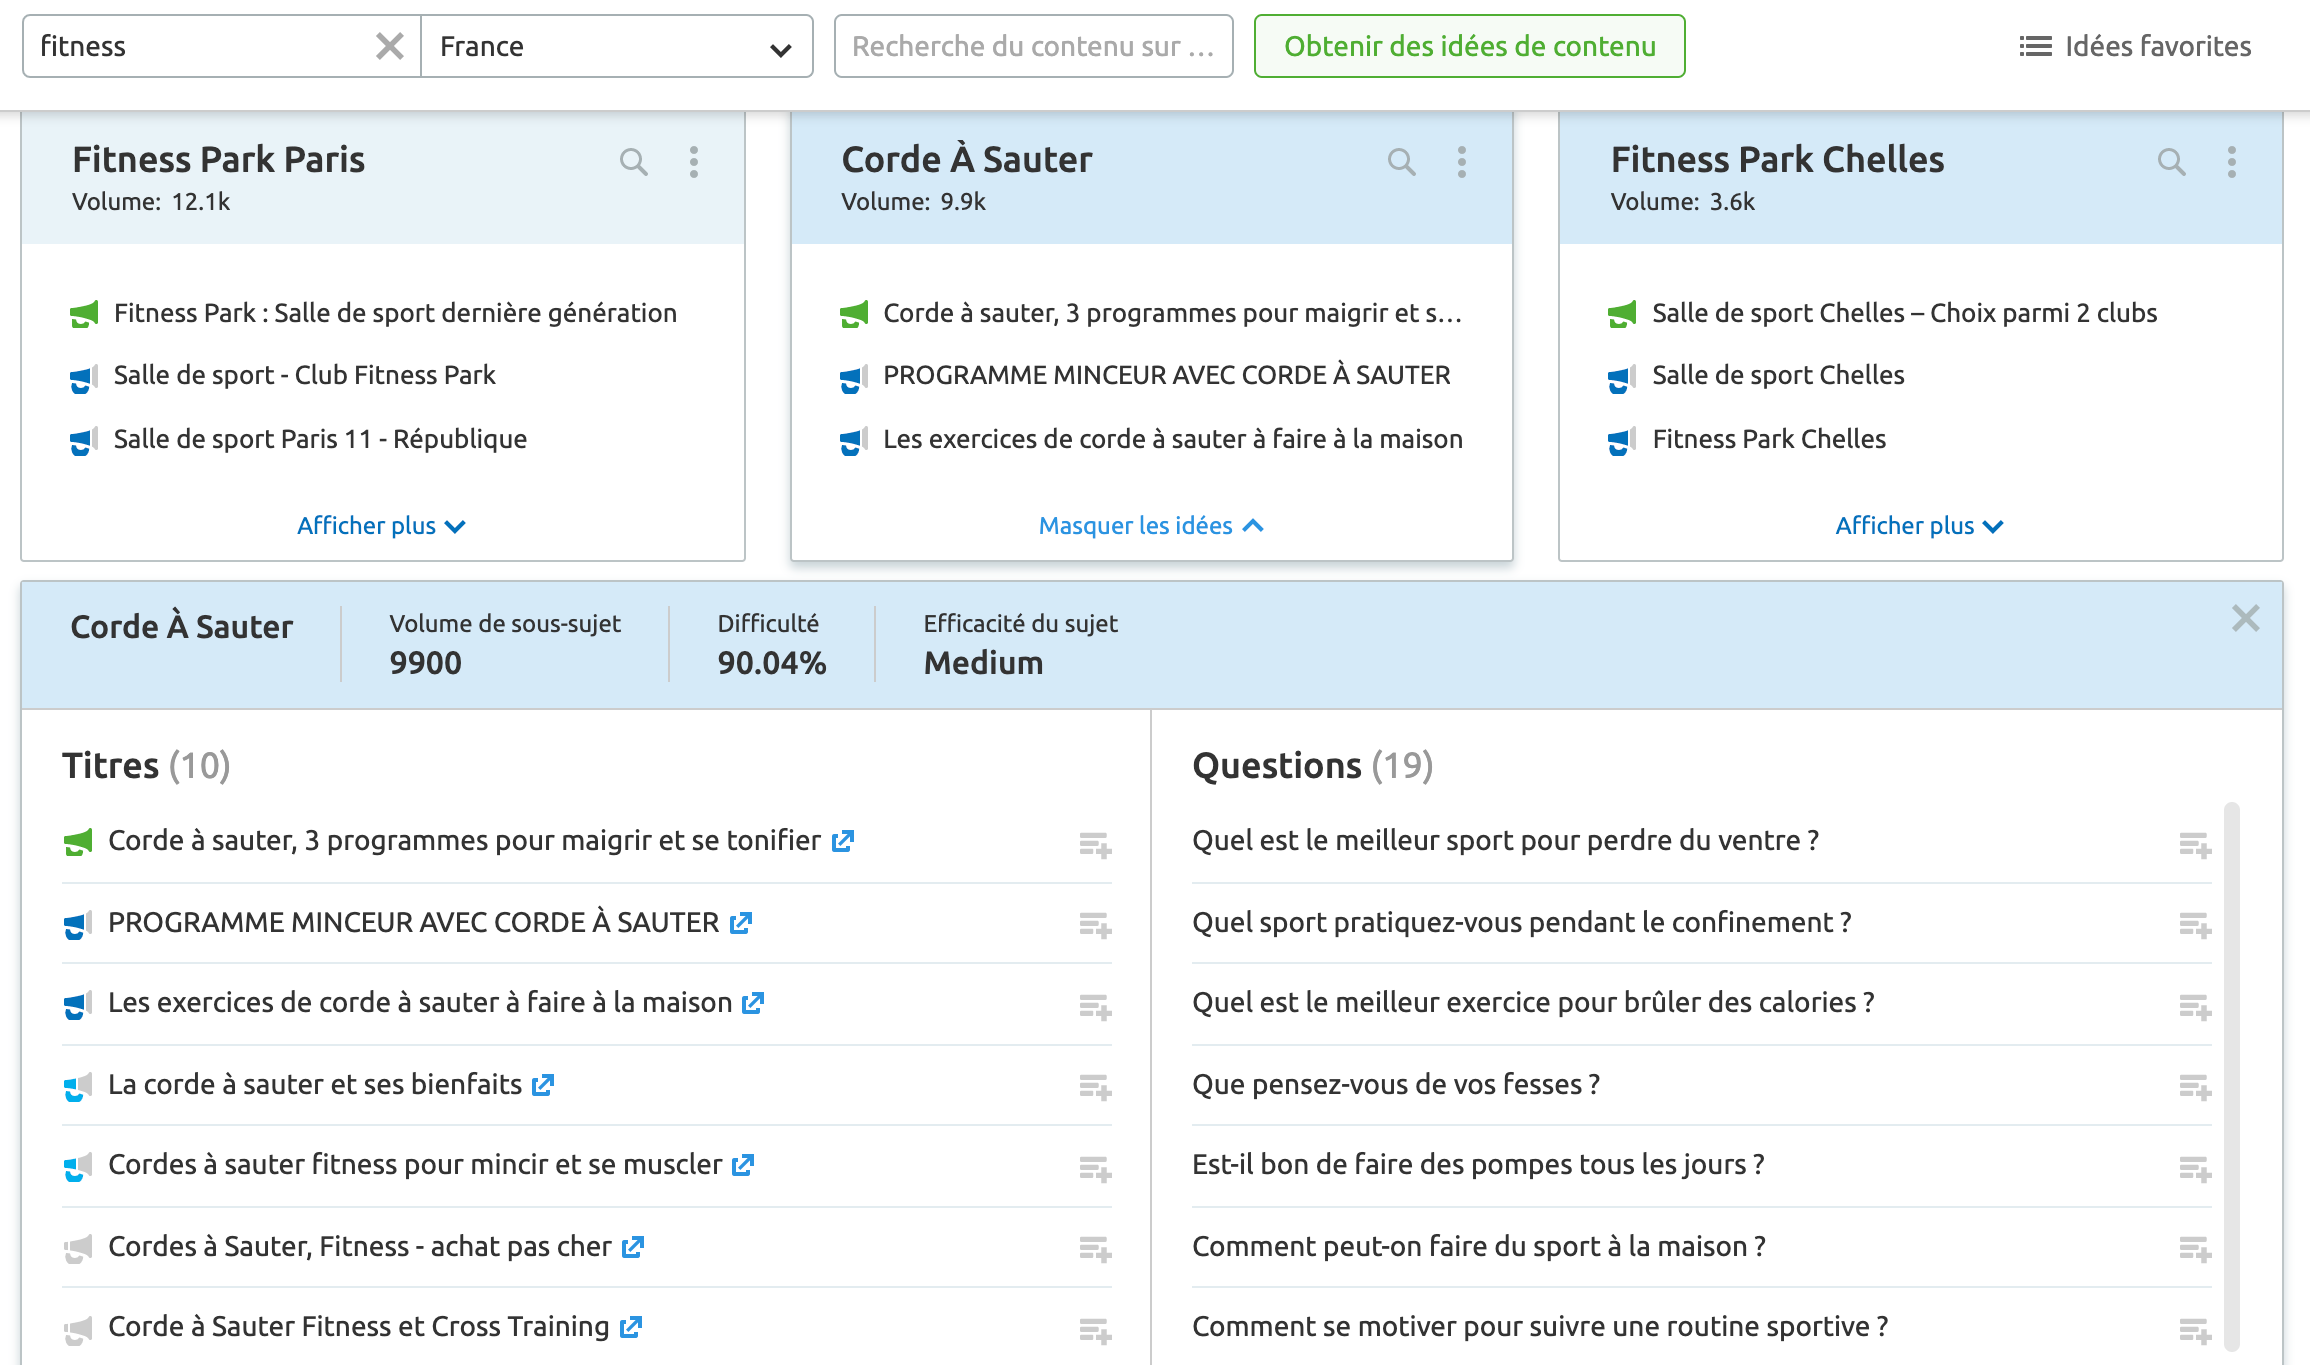This screenshot has width=2310, height=1365.
Task: Open external link for 'Cordes à Sauter, Fitness - achat pas cher'
Action: [632, 1247]
